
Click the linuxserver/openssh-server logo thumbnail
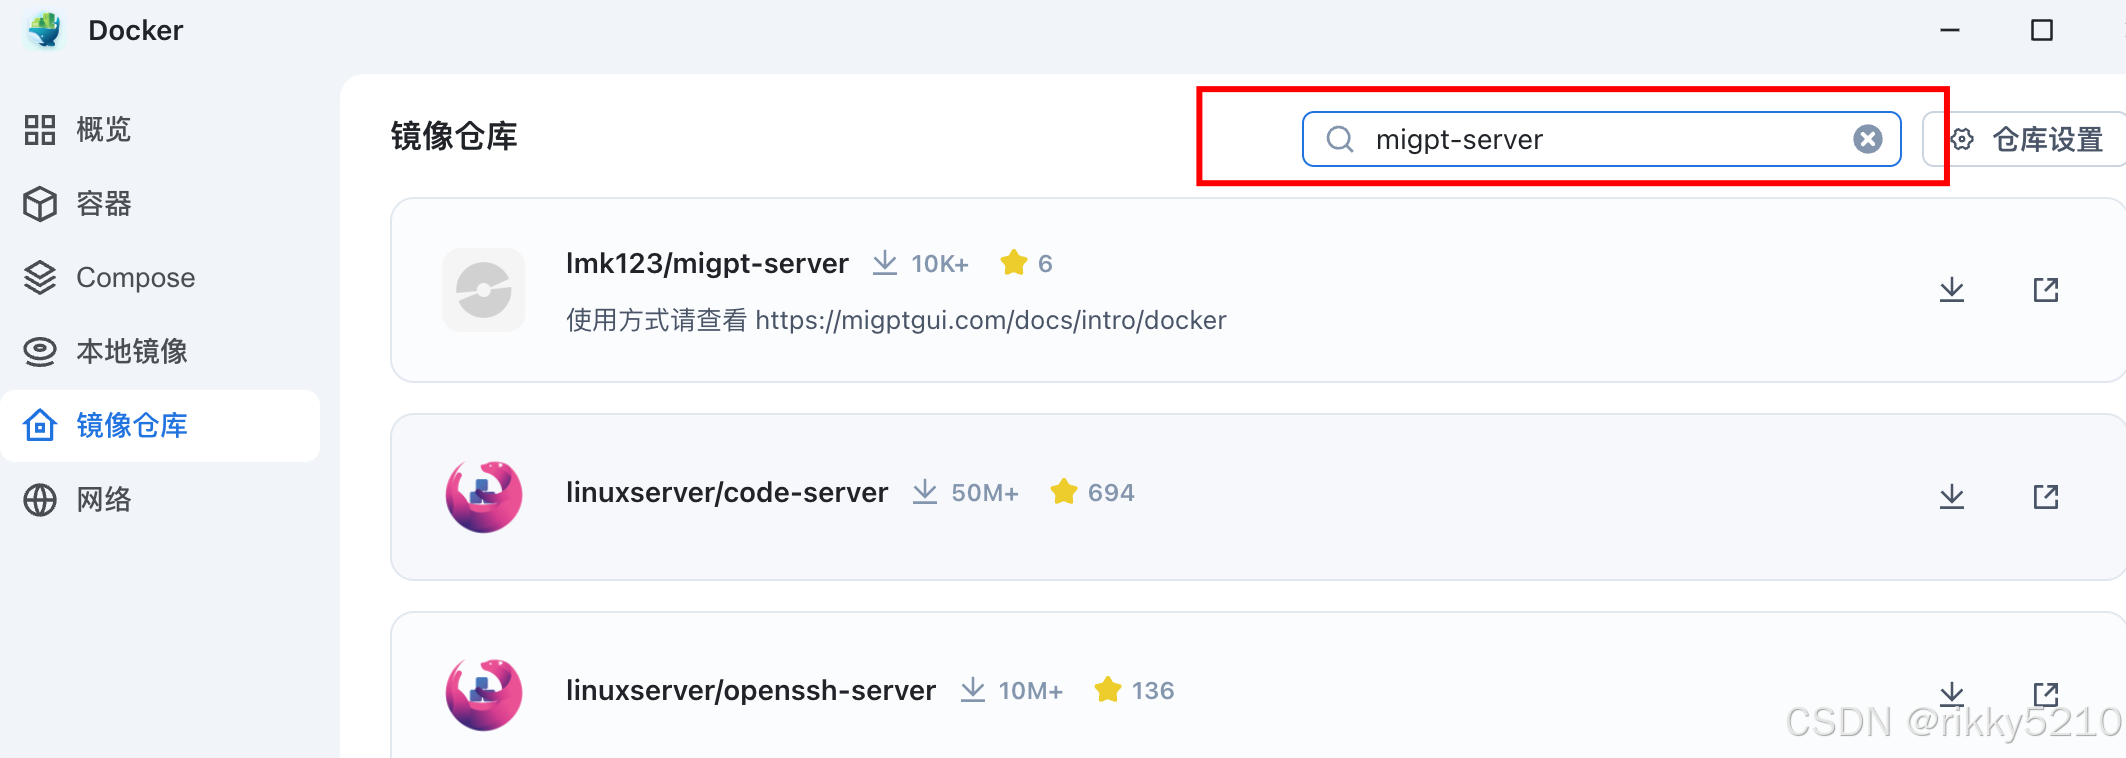(484, 694)
